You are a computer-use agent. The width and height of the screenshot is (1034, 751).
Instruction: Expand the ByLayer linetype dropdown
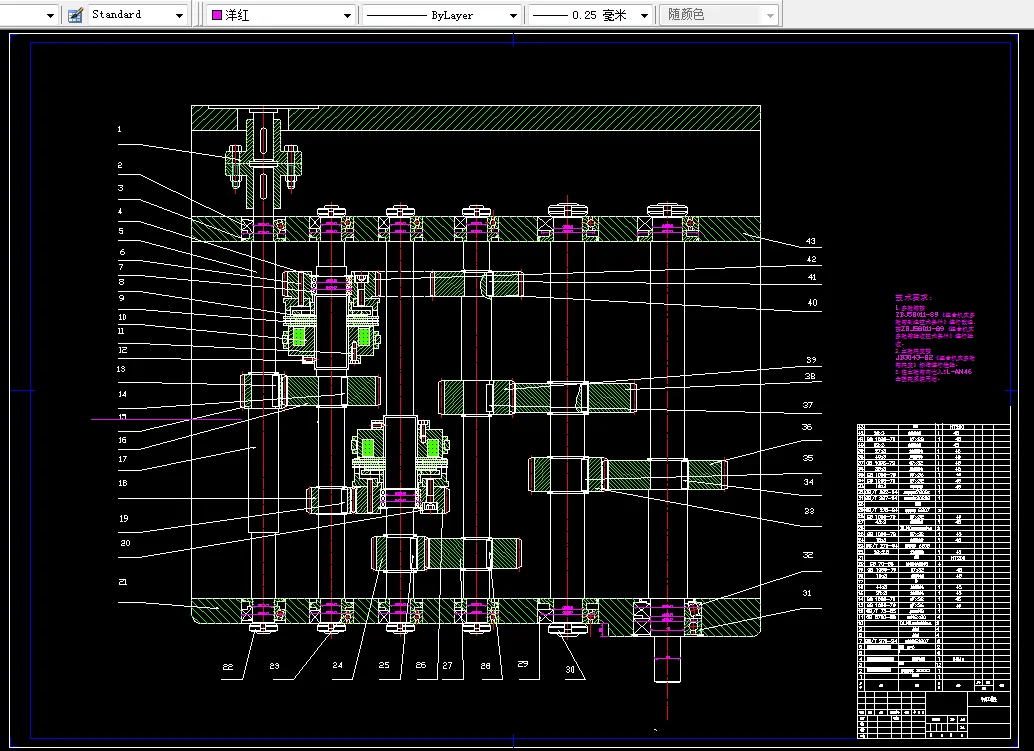[513, 15]
